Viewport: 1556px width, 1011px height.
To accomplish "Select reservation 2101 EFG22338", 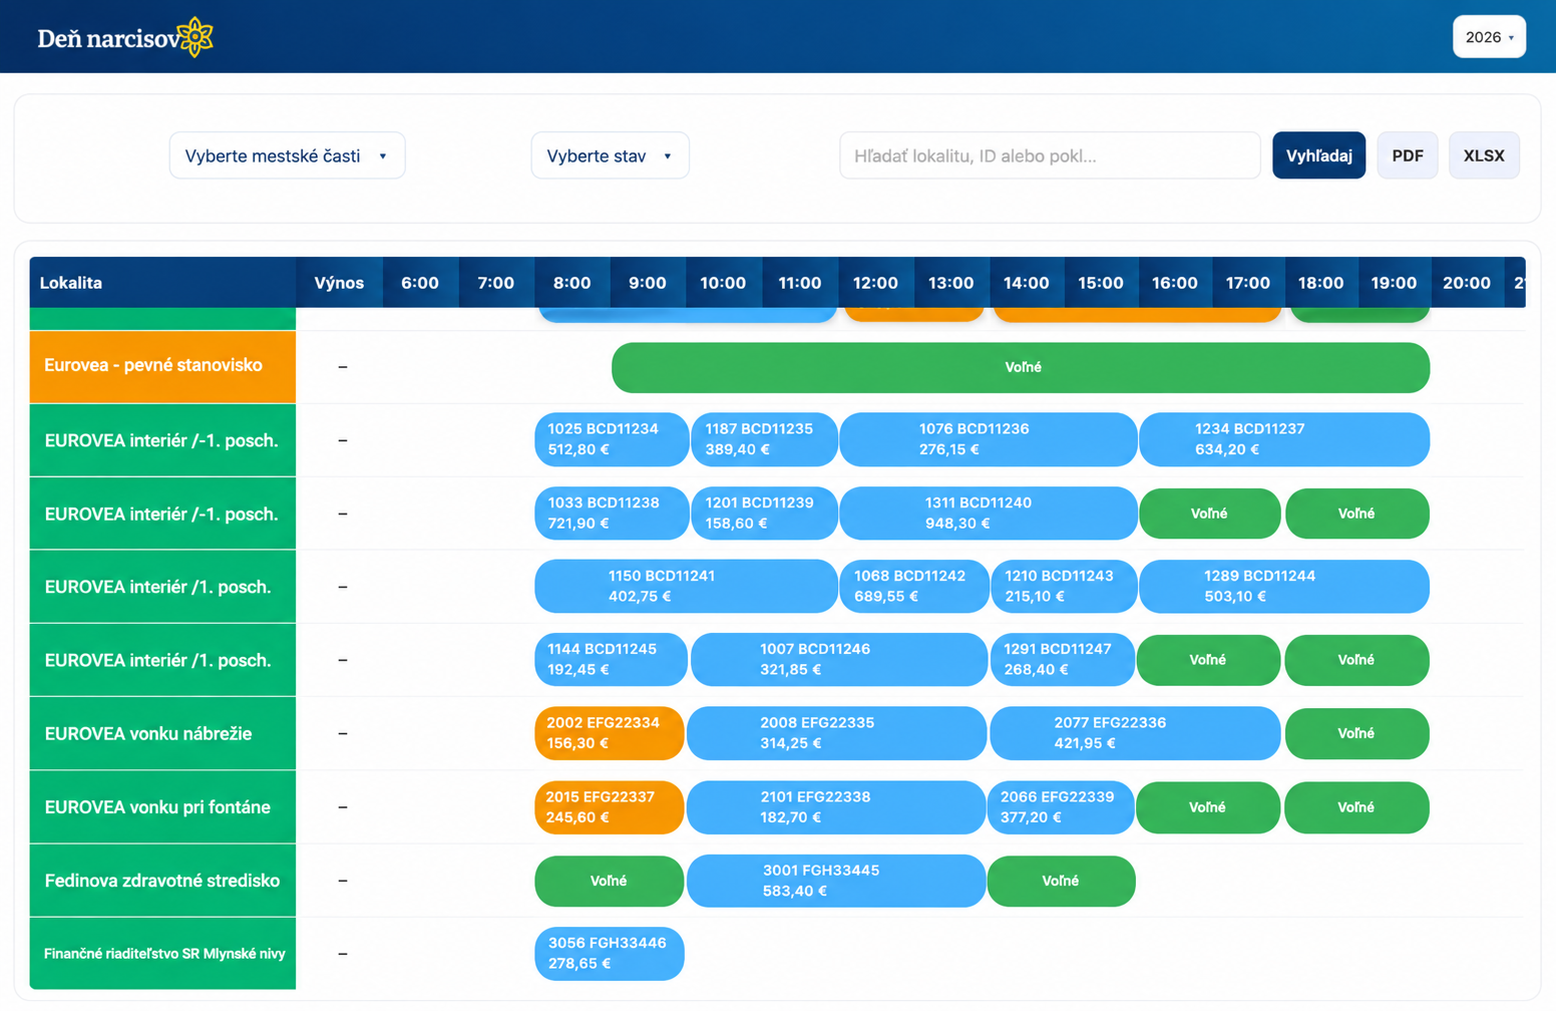I will click(836, 807).
